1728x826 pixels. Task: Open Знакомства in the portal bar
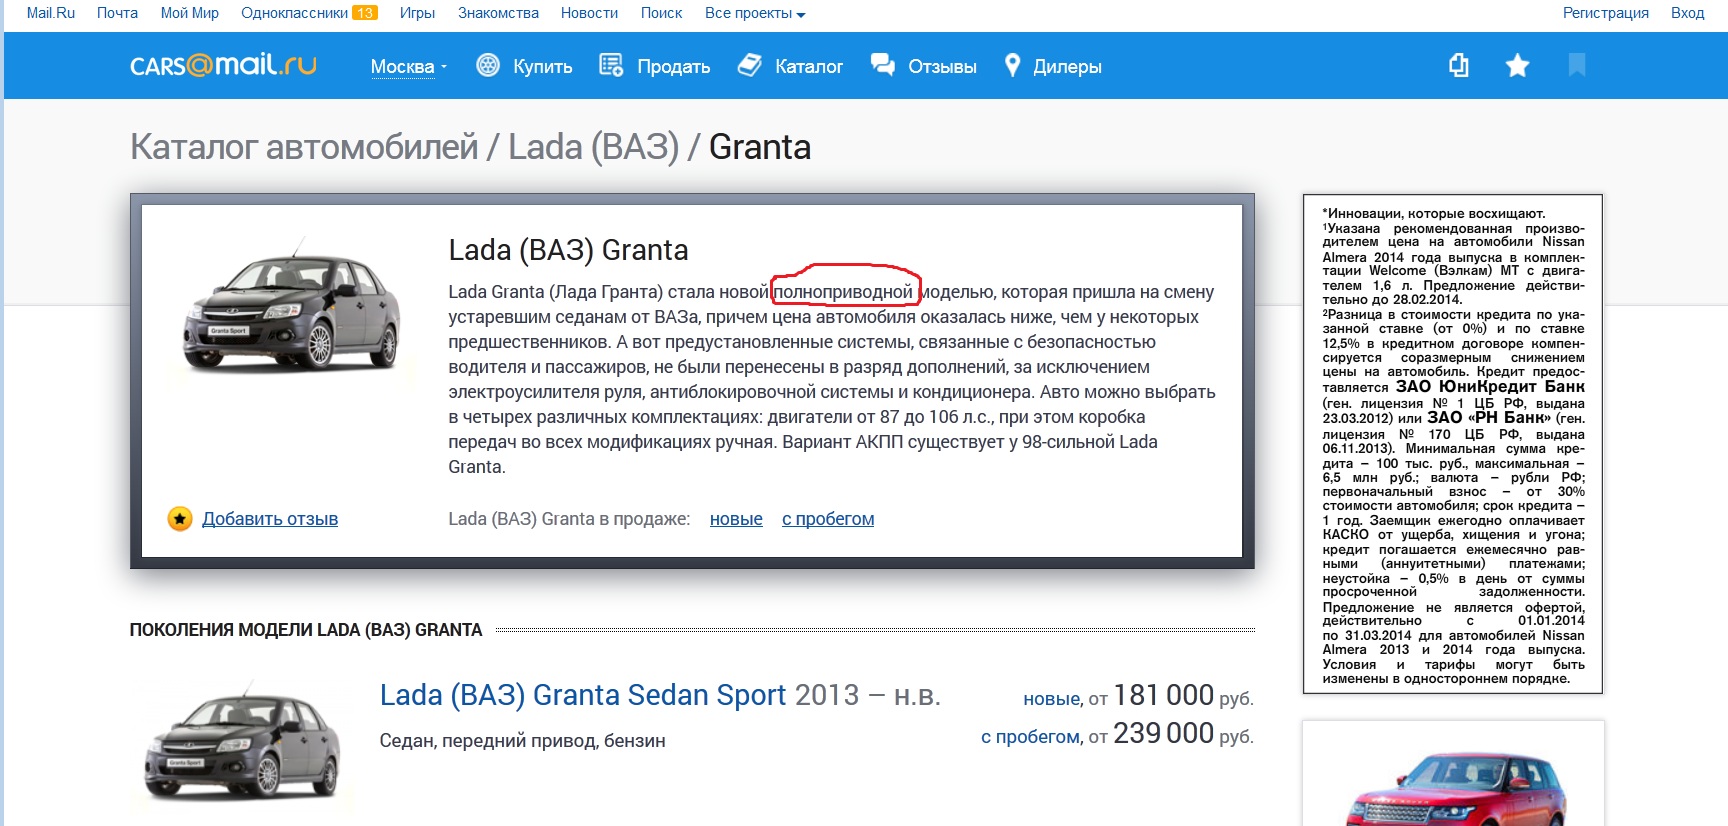coord(498,13)
